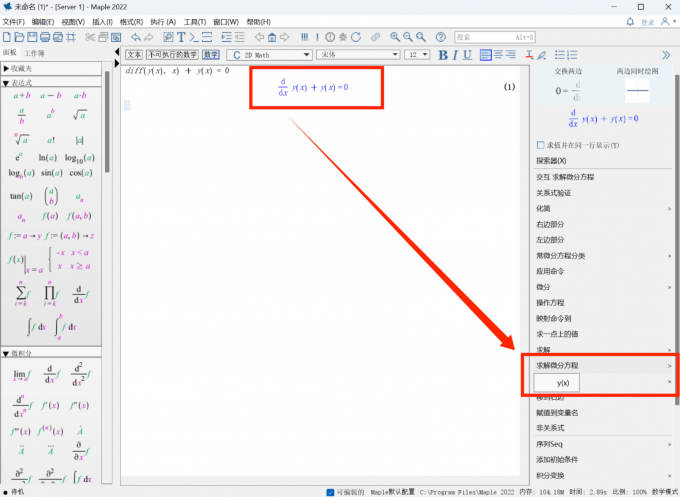This screenshot has width=680, height=497.
Task: Click the Underline formatting icon
Action: pos(467,54)
